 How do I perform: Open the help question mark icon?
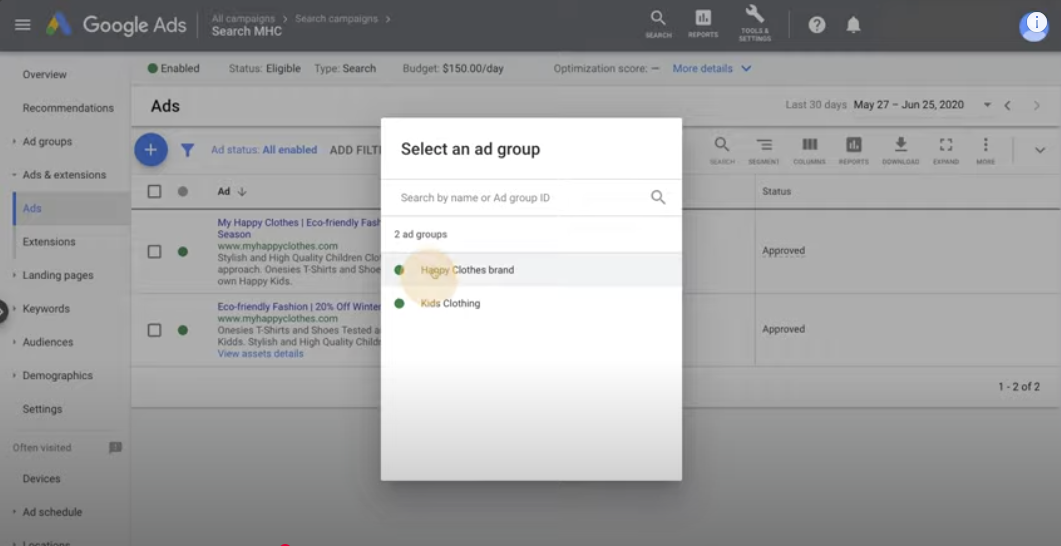(x=817, y=25)
